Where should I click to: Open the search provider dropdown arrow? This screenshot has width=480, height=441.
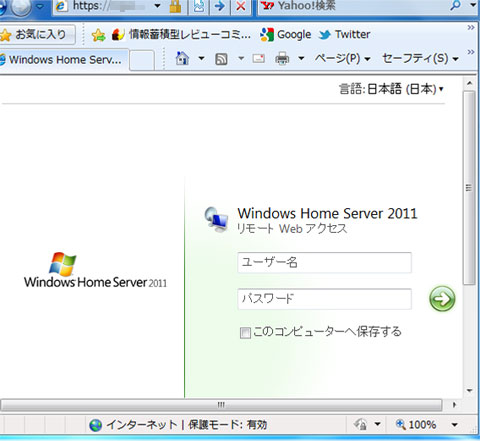(x=473, y=5)
